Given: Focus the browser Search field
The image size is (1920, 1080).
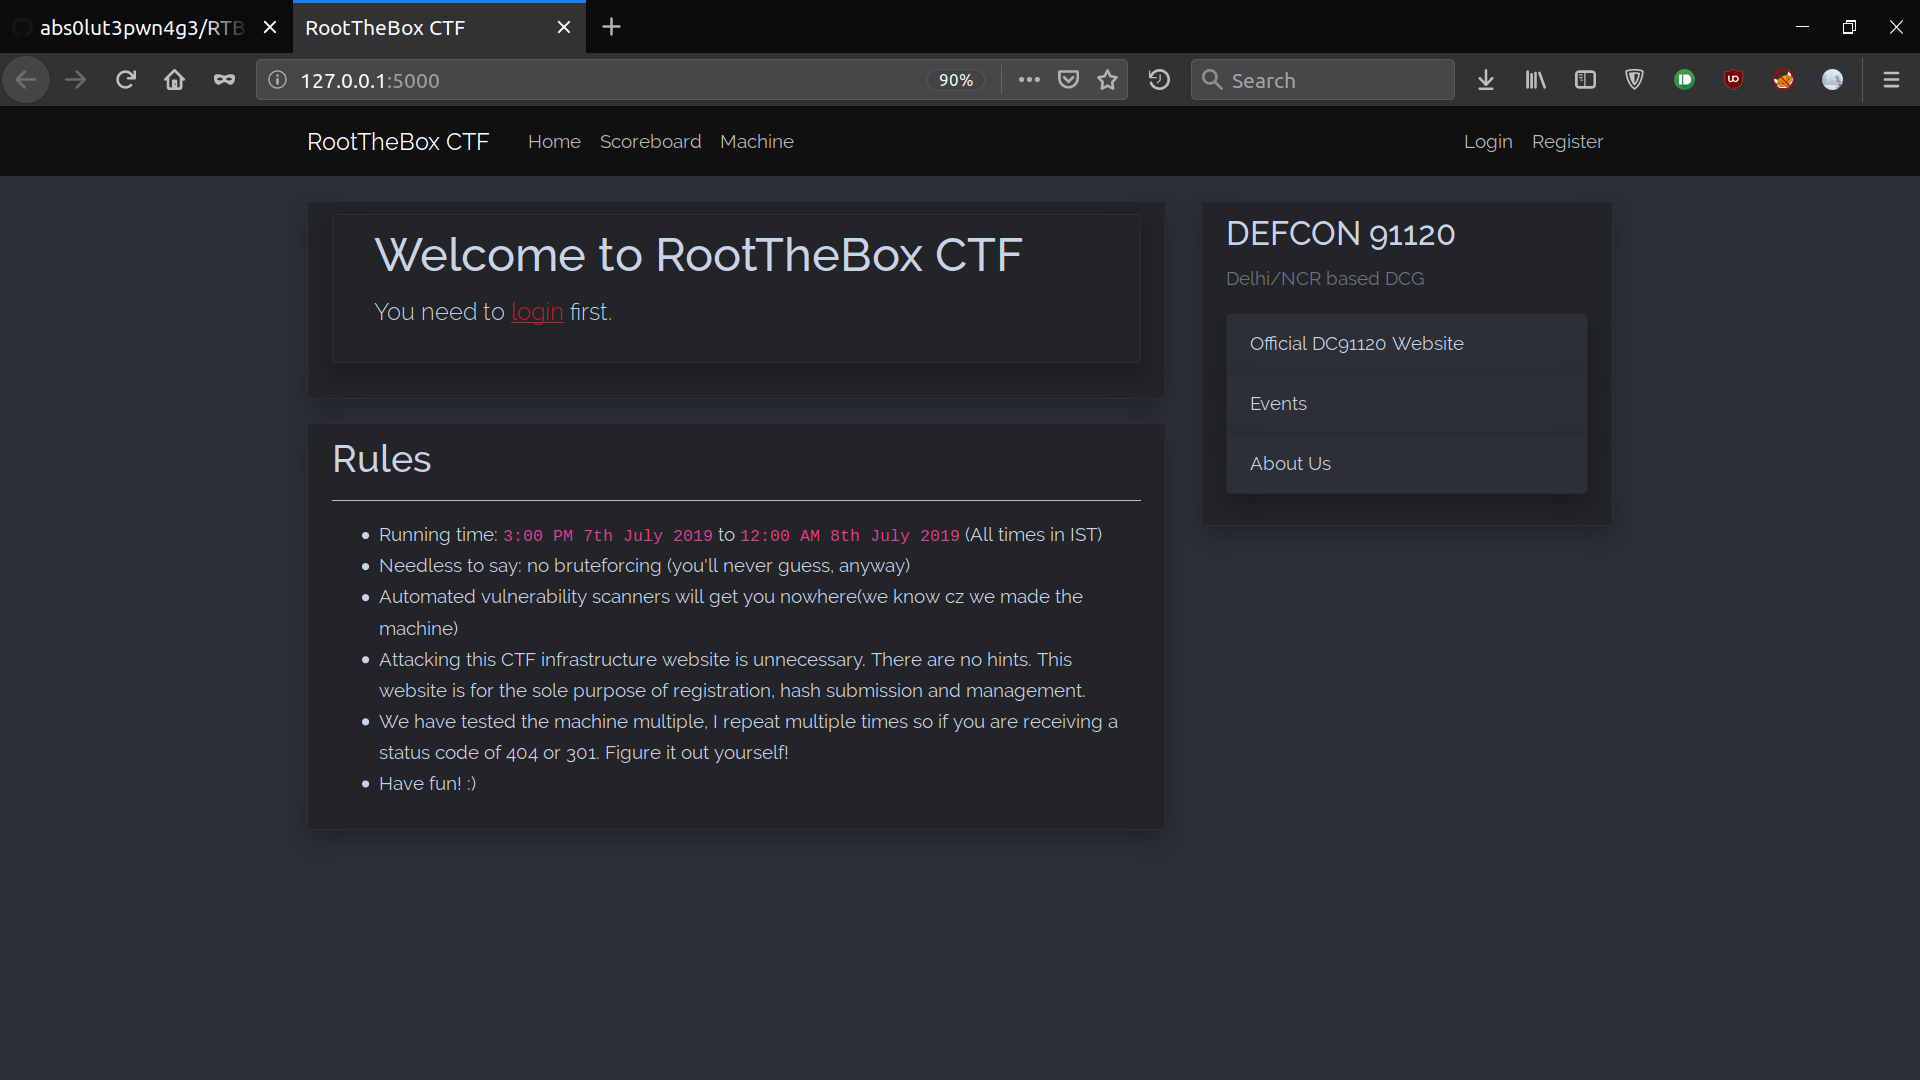Looking at the screenshot, I should (x=1335, y=80).
